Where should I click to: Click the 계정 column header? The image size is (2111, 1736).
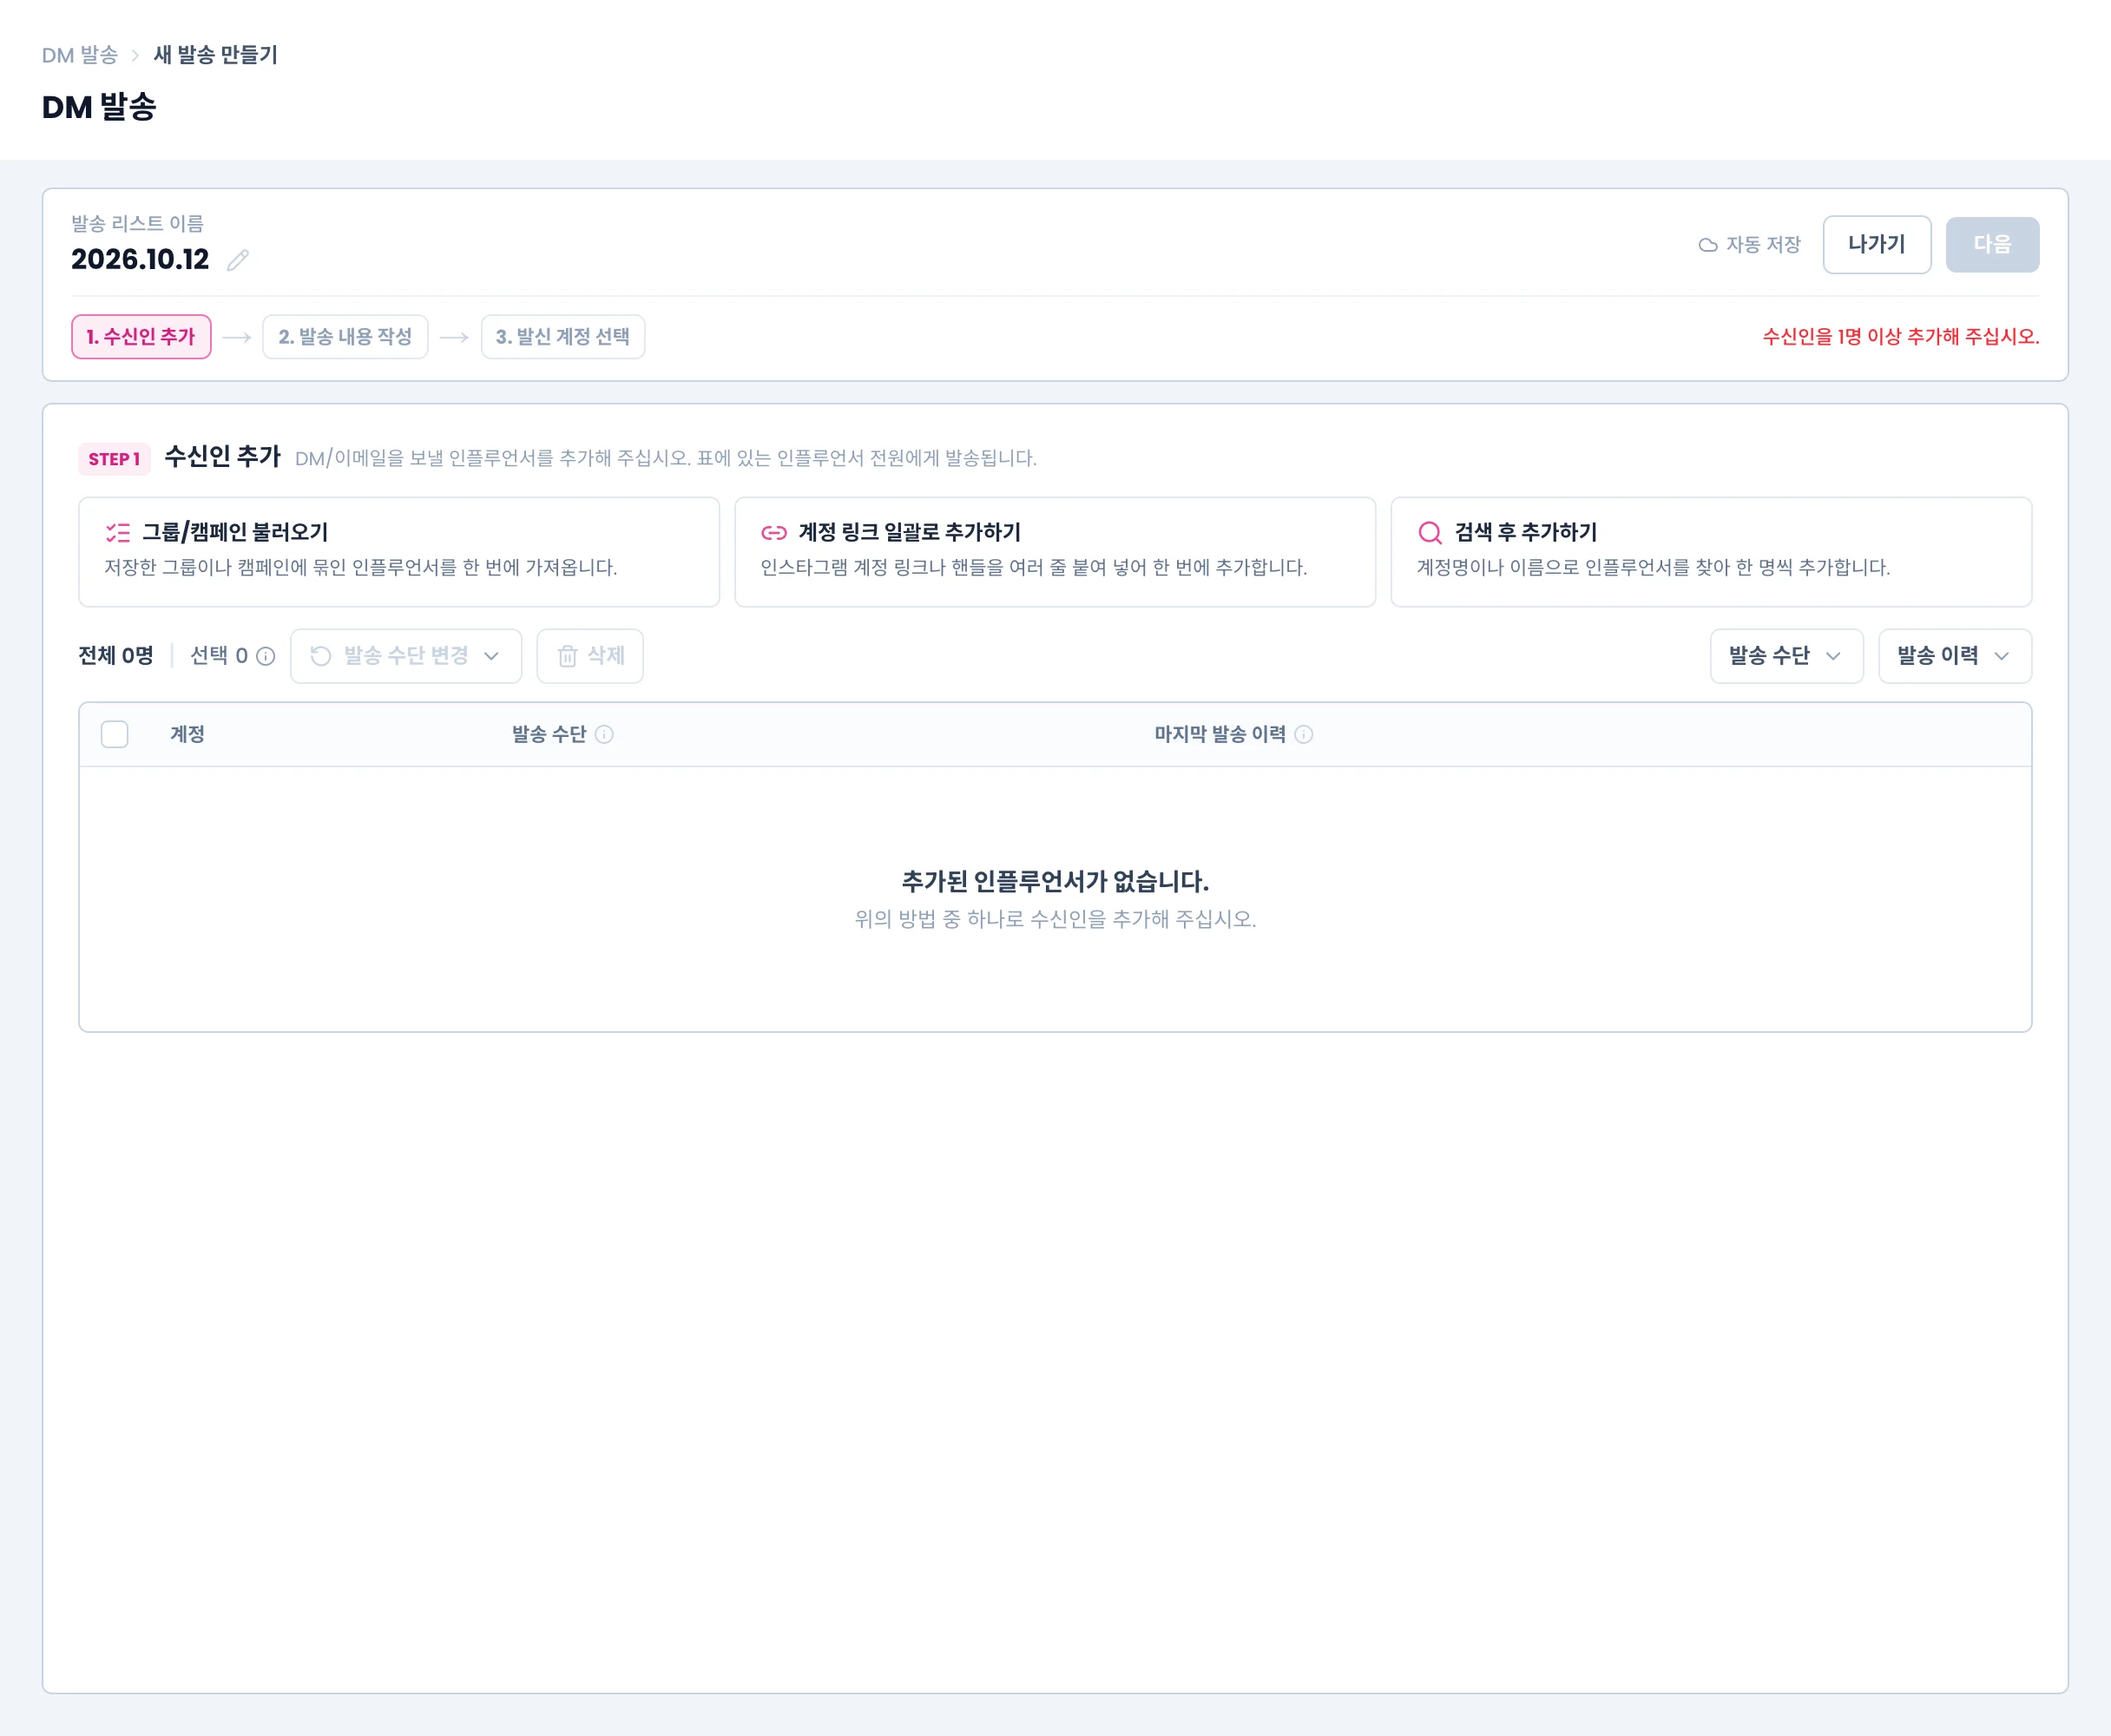tap(187, 734)
